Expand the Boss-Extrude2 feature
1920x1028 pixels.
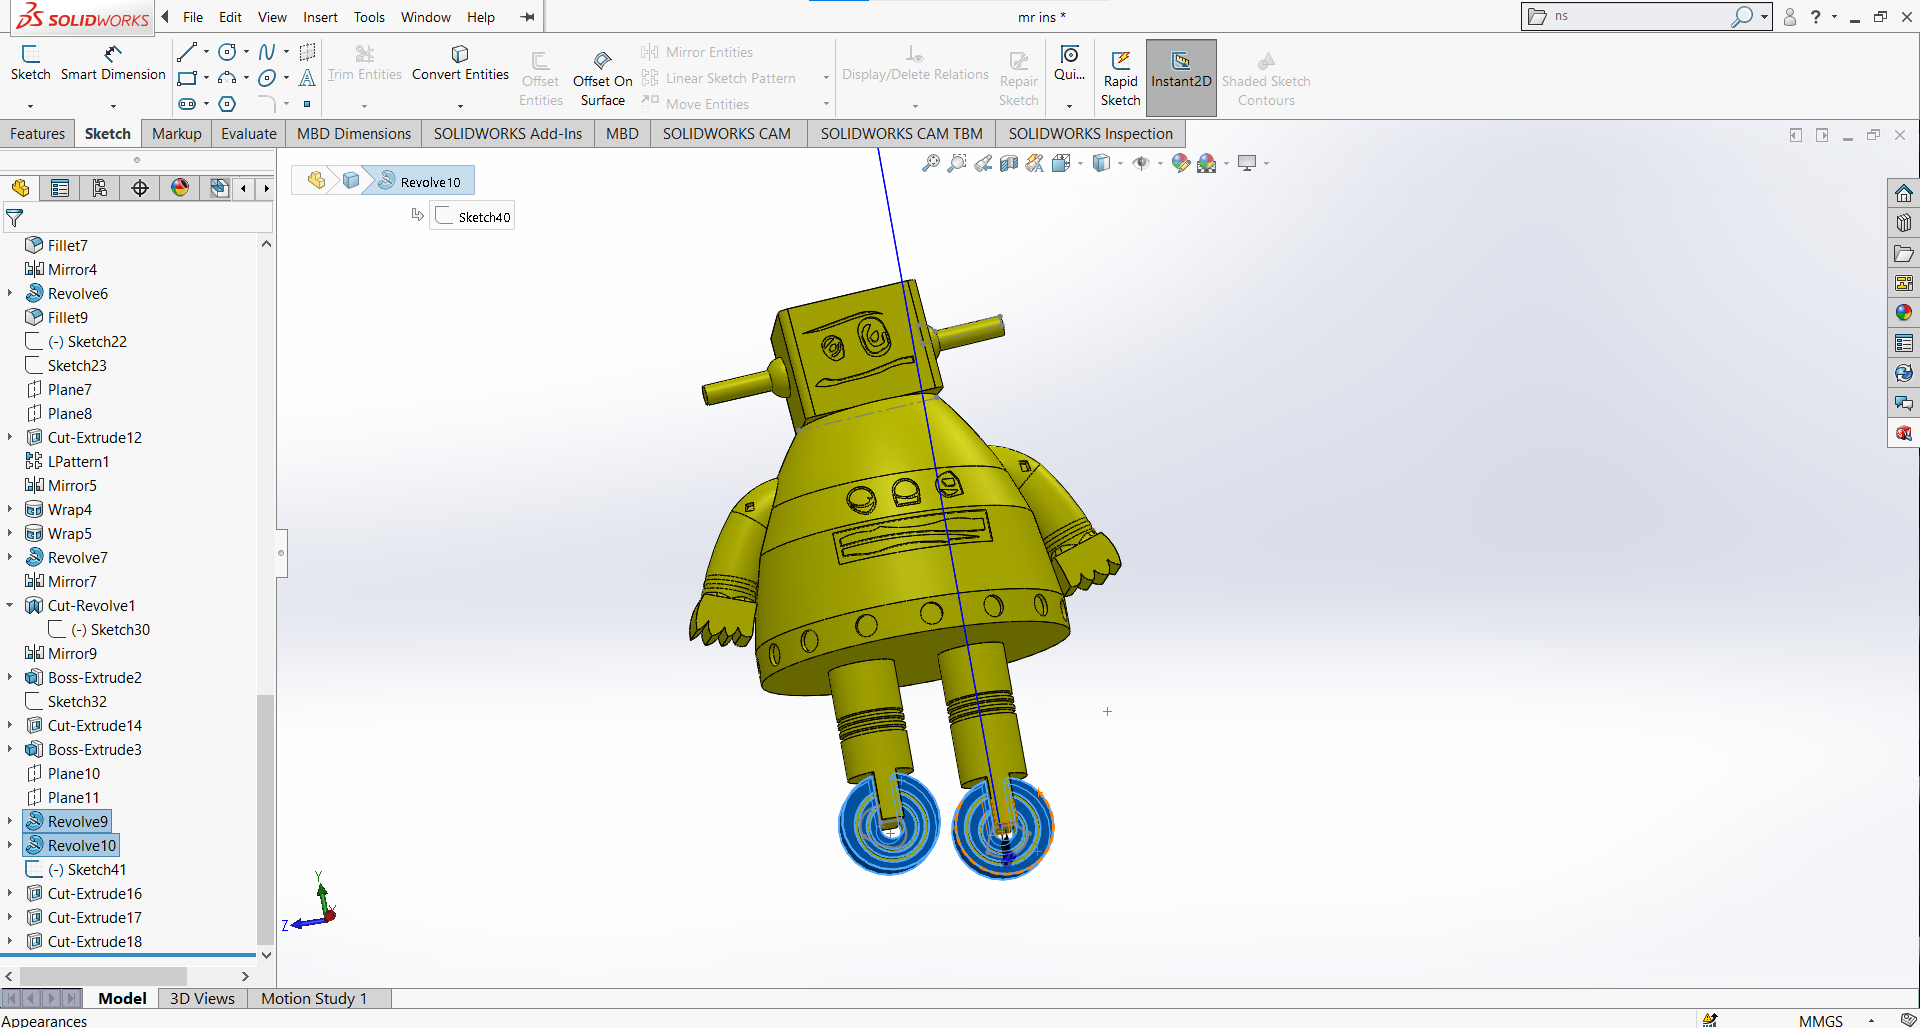(10, 677)
